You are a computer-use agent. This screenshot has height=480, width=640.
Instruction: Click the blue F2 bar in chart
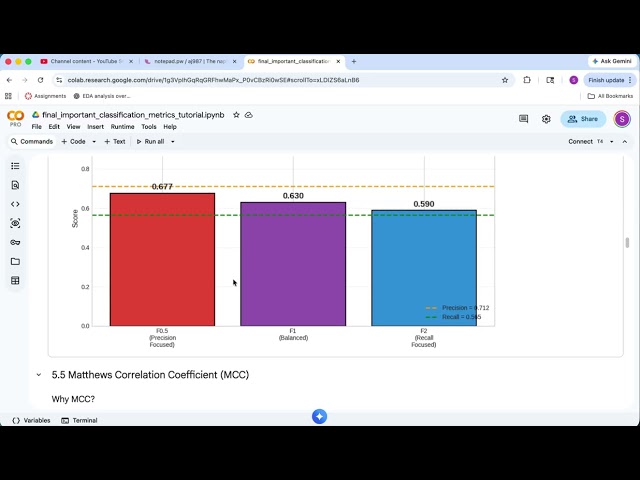tap(424, 268)
